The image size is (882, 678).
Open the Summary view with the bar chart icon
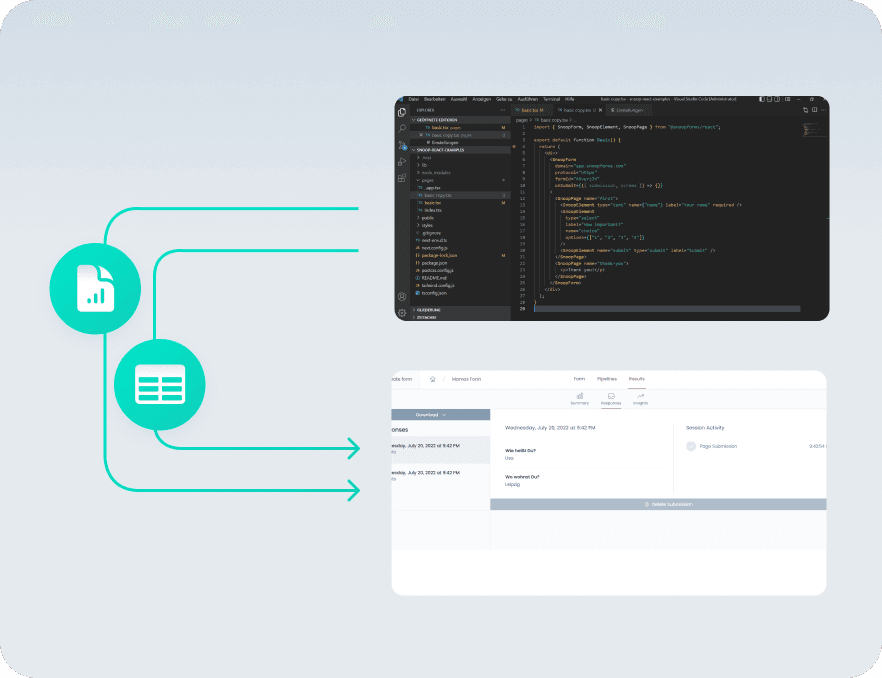click(x=579, y=399)
